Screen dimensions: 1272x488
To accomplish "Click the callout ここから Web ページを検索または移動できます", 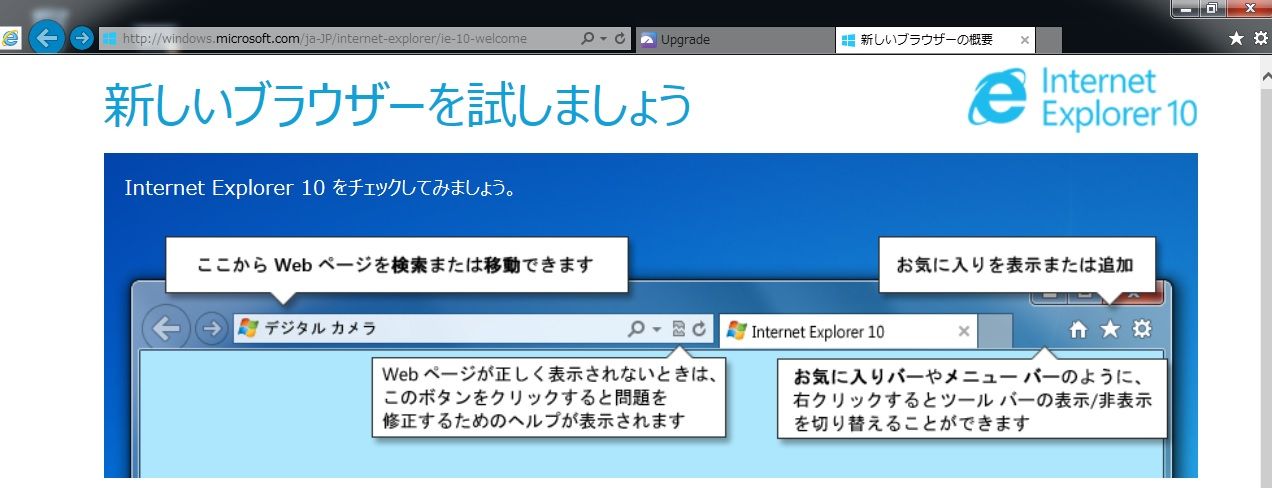I will 396,265.
